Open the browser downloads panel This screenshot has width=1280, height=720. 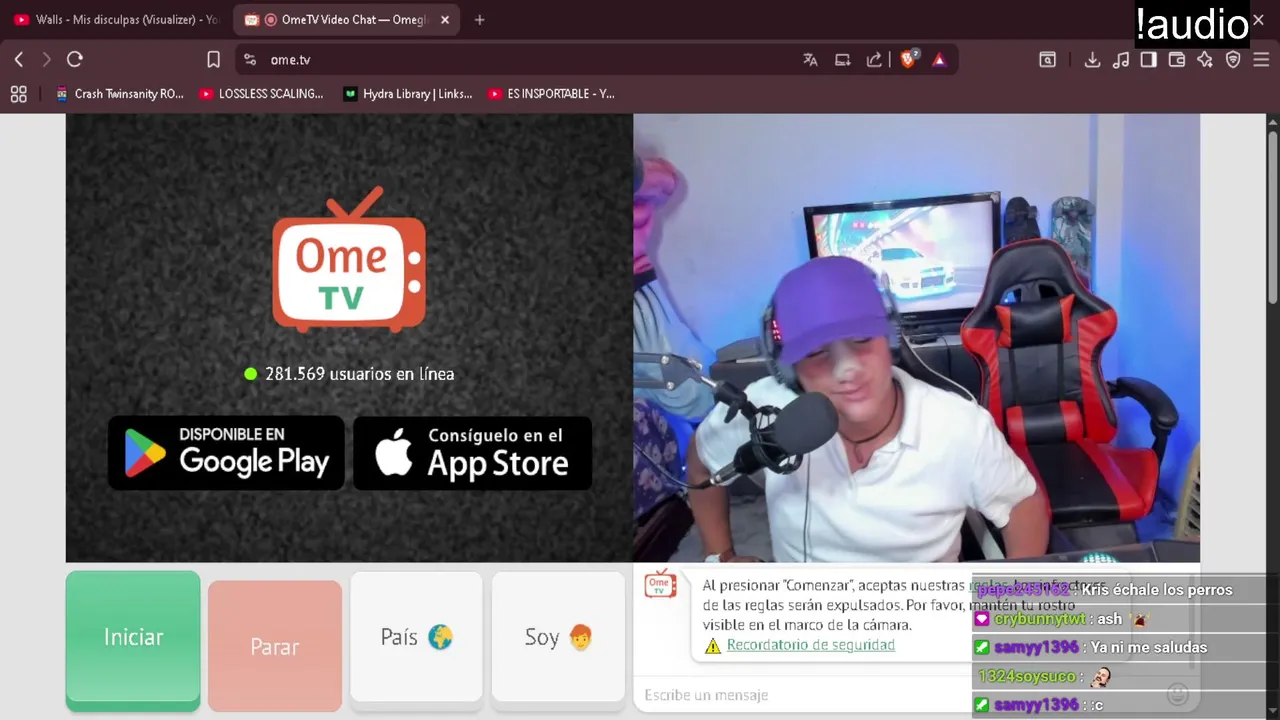coord(1092,60)
